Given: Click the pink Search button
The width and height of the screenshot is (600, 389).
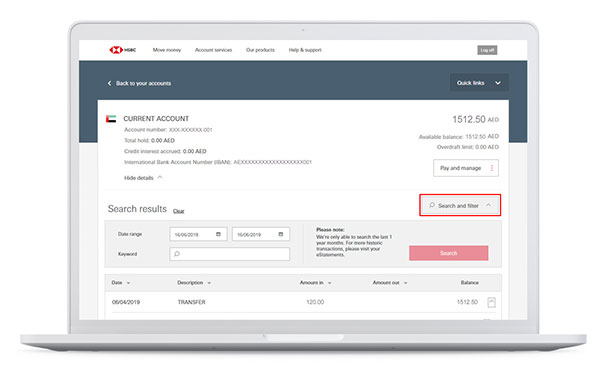Looking at the screenshot, I should 448,253.
